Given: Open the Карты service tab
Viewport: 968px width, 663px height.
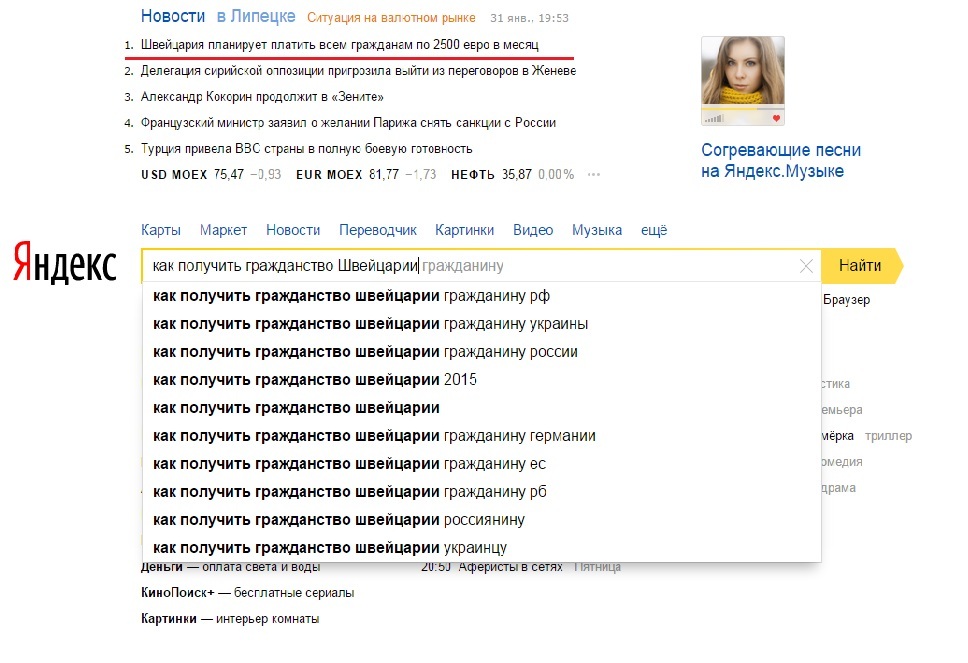Looking at the screenshot, I should pyautogui.click(x=161, y=230).
